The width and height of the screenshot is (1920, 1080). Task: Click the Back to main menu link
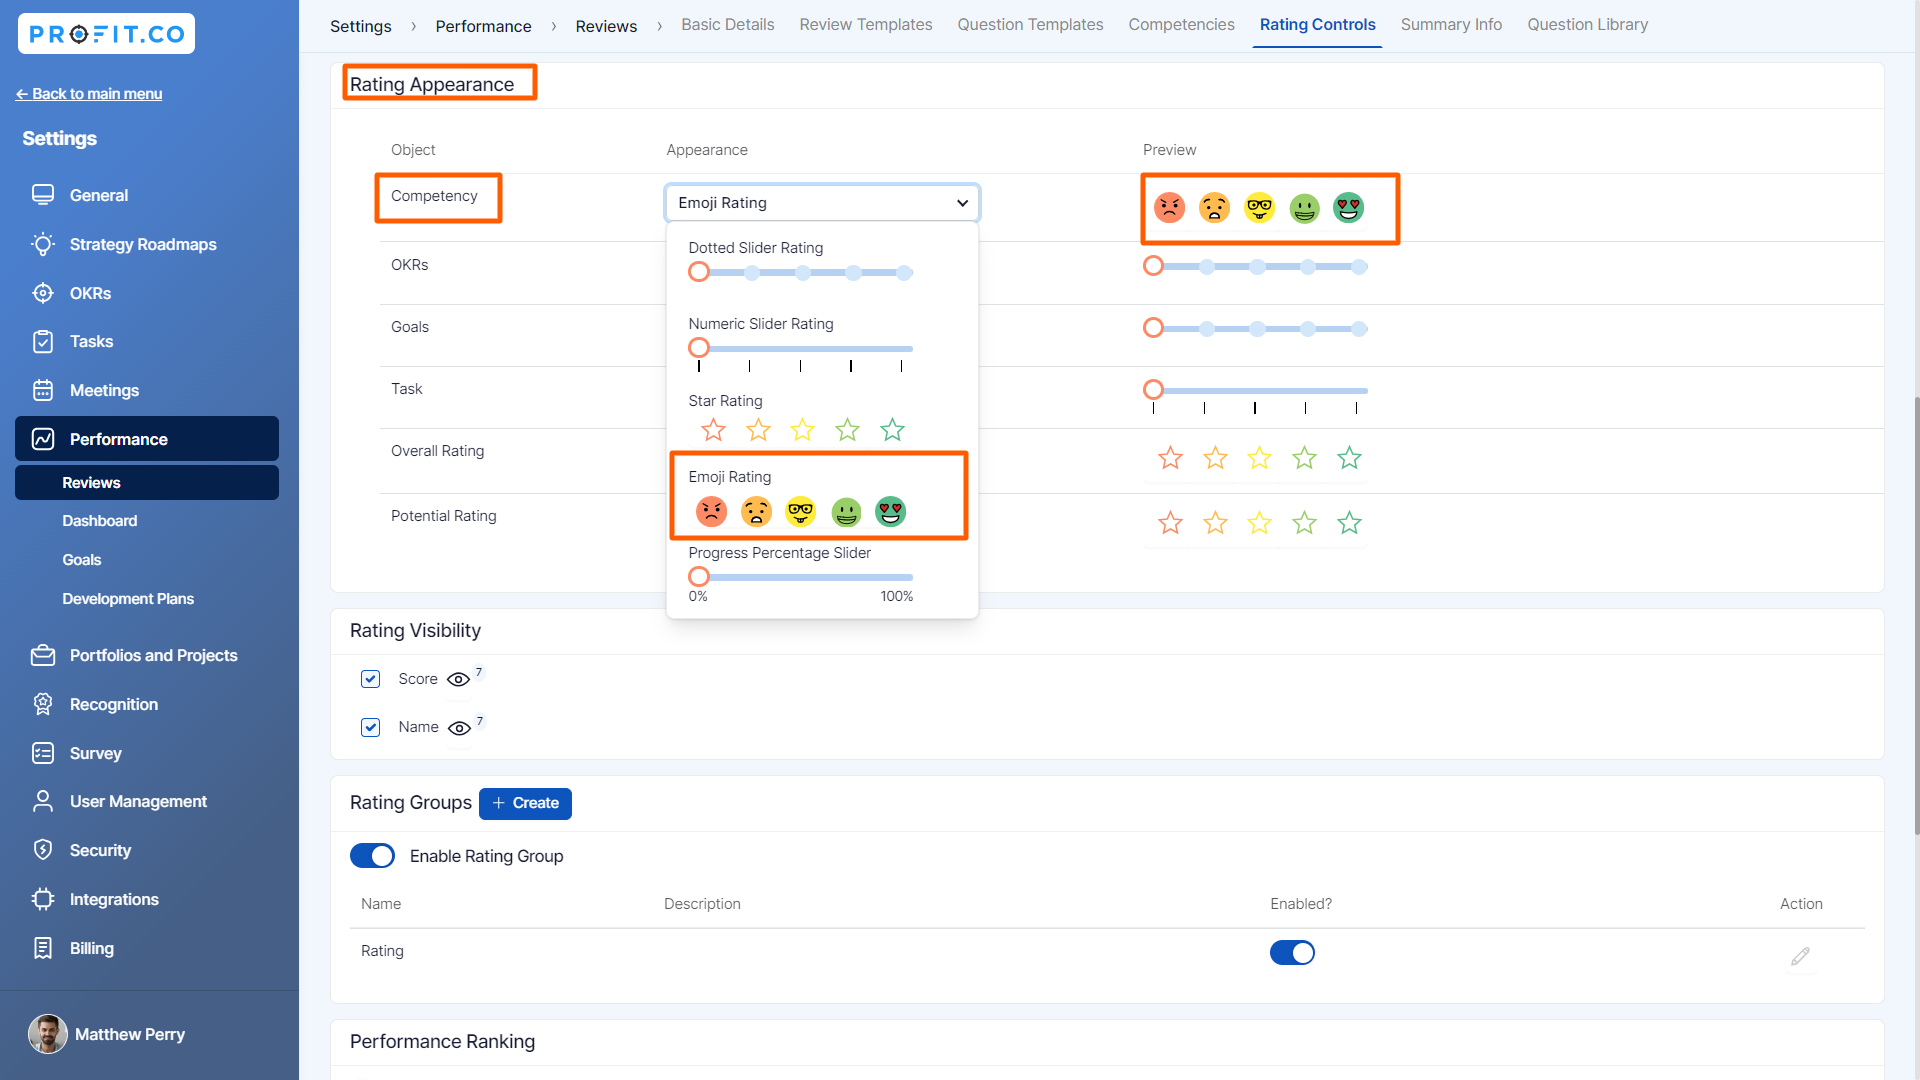(x=89, y=94)
